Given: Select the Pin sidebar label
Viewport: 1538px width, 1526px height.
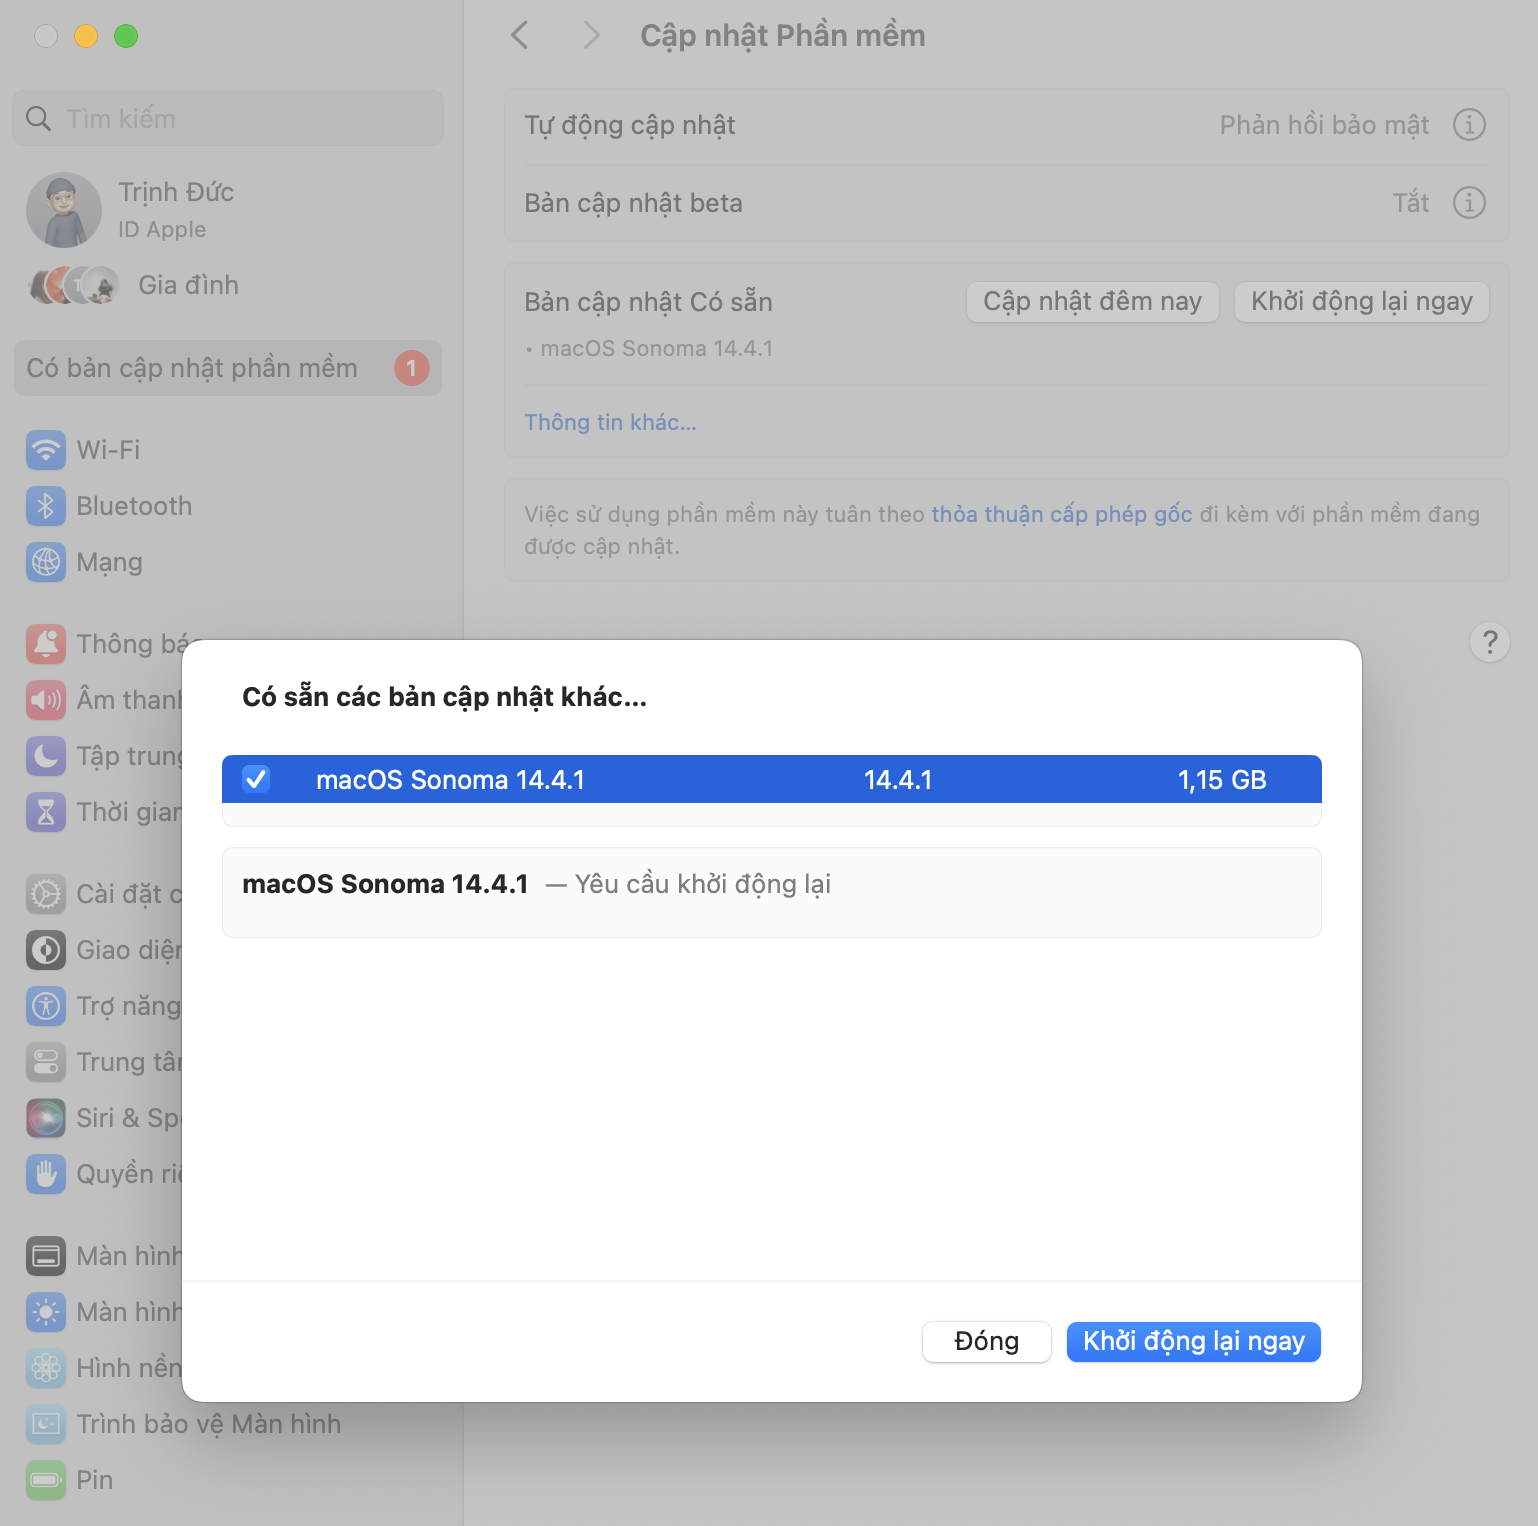Looking at the screenshot, I should pyautogui.click(x=95, y=1480).
